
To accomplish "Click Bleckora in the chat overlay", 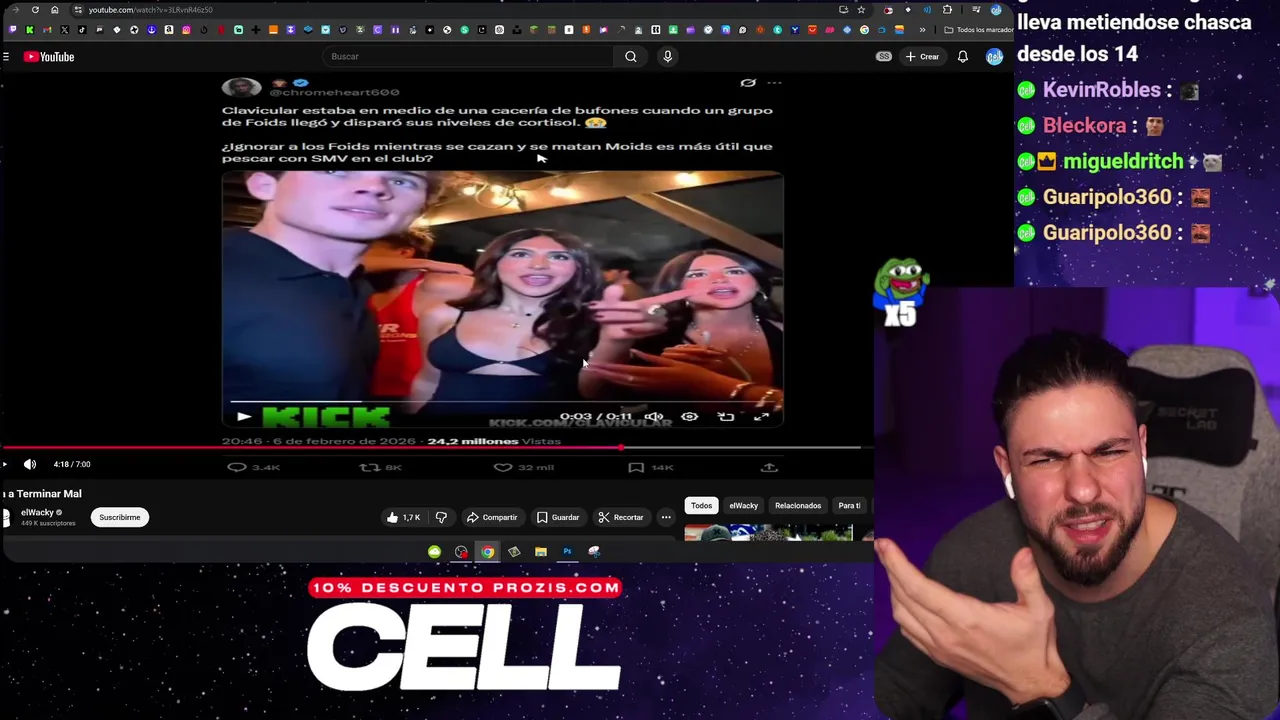I will [x=1085, y=126].
